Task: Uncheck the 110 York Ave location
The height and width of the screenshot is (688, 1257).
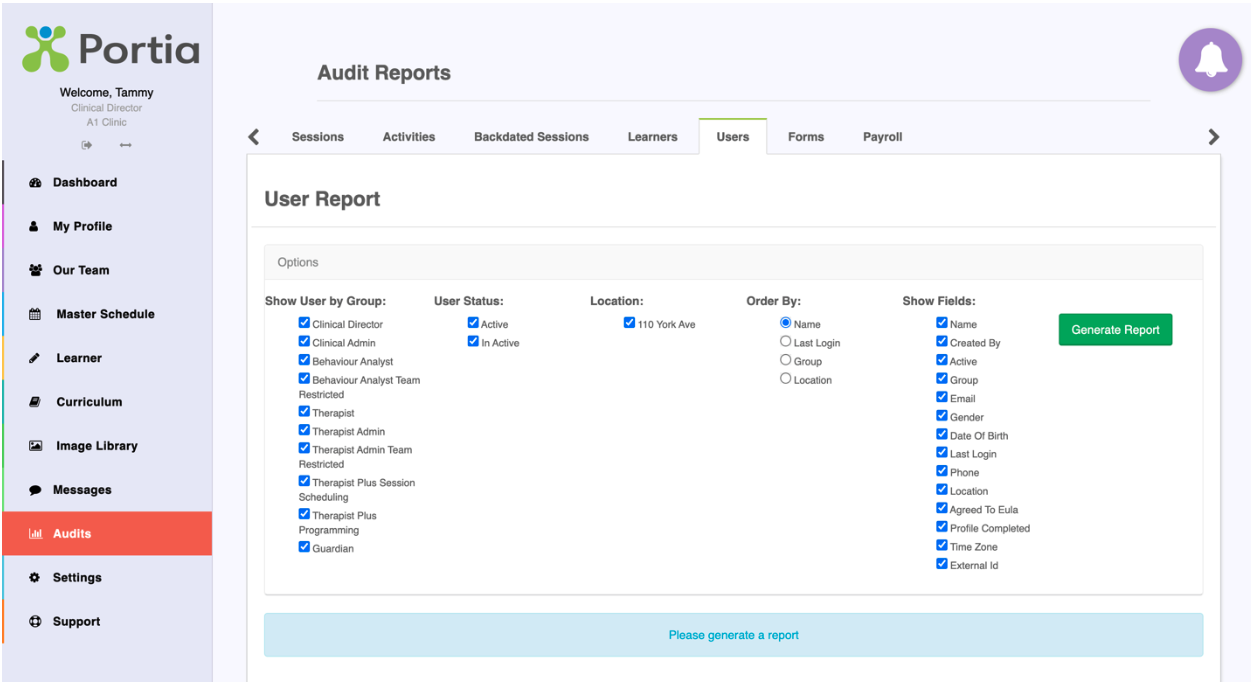Action: [629, 323]
